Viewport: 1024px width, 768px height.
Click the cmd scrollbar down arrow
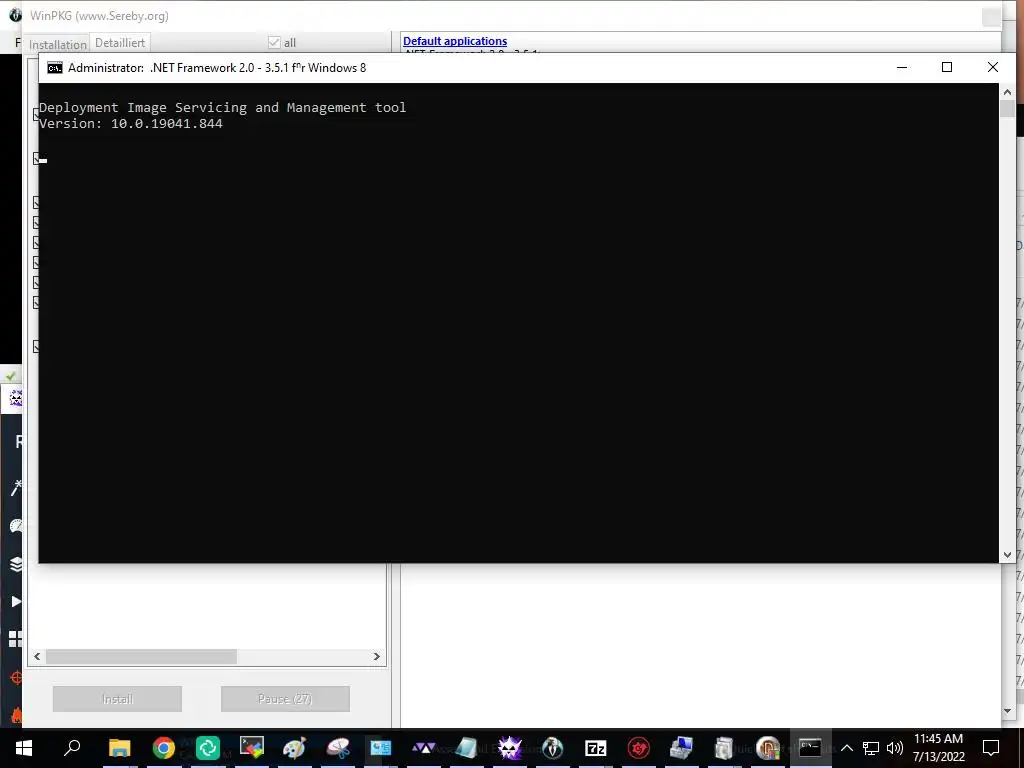point(1007,555)
